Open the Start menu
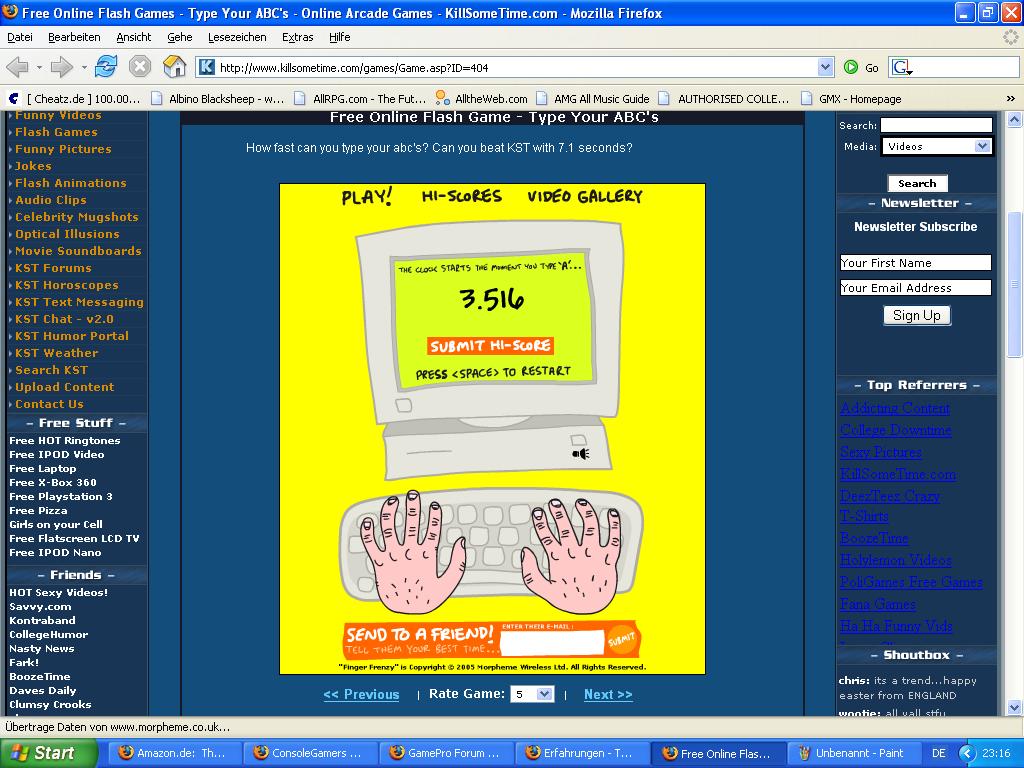This screenshot has width=1024, height=768. [x=49, y=753]
